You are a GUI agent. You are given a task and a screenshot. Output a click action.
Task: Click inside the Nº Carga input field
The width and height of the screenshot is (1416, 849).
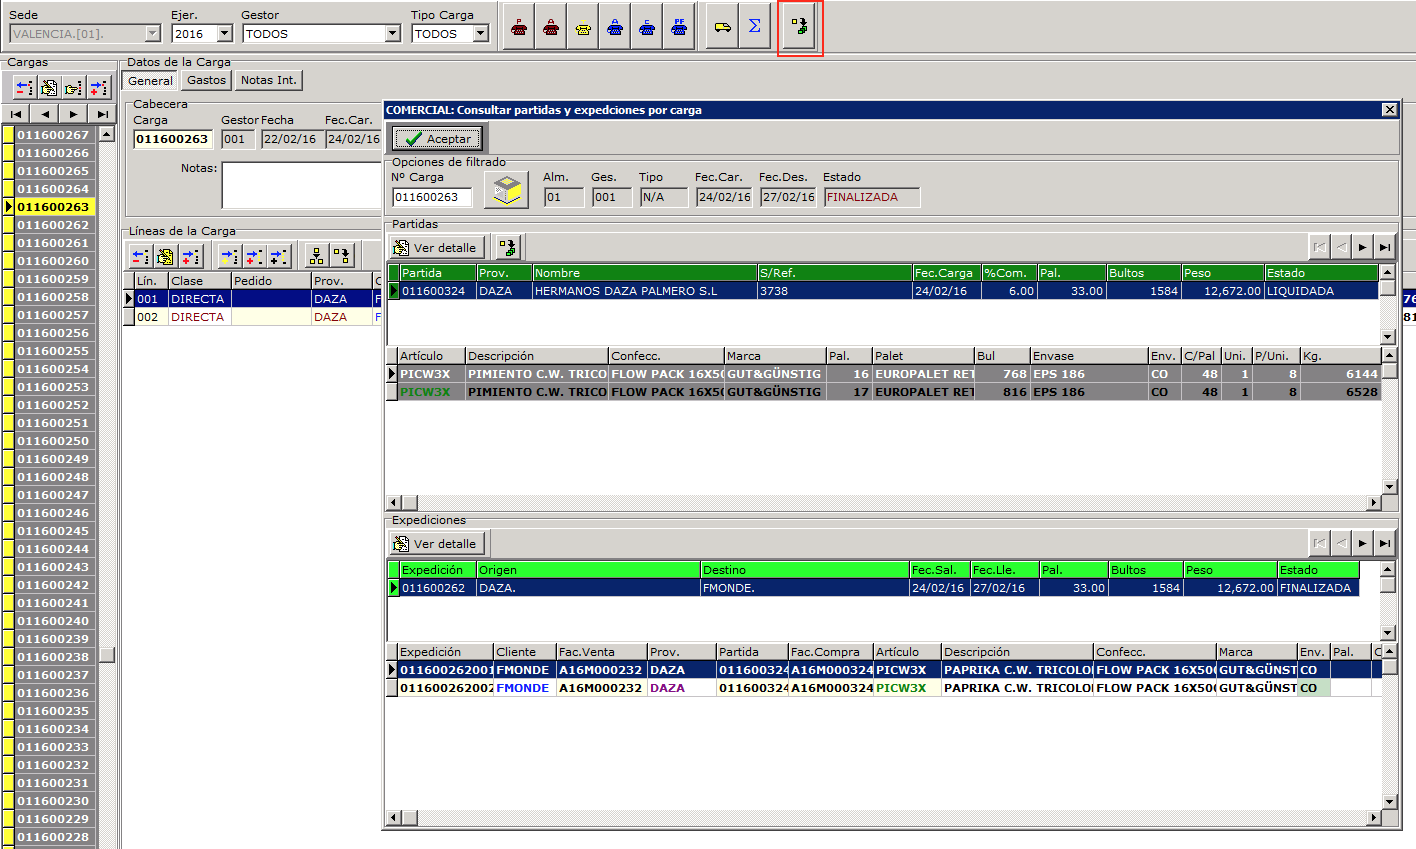[x=431, y=197]
